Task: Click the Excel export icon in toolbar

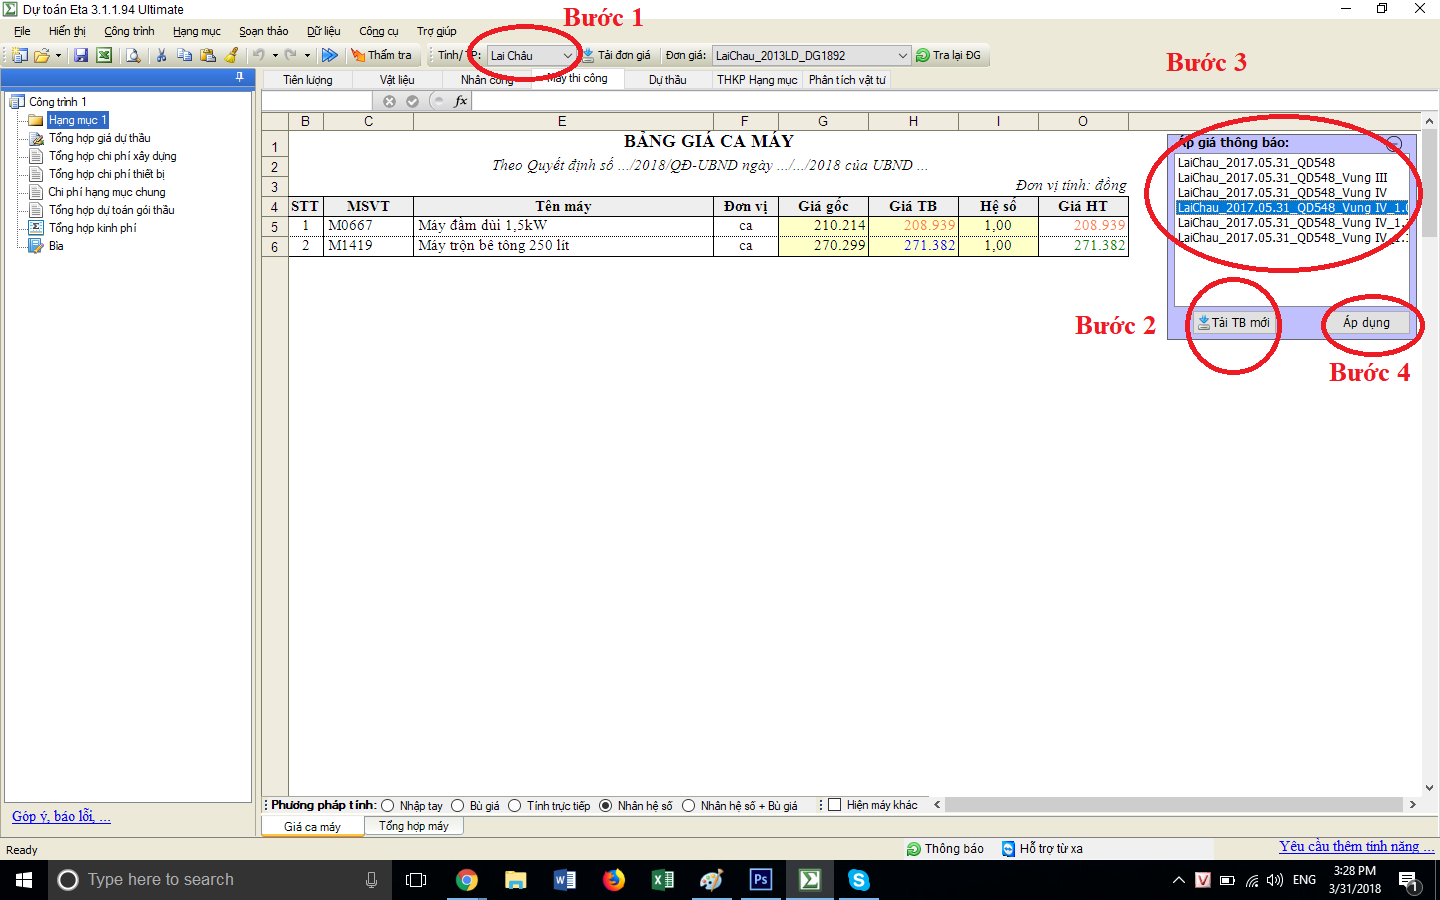Action: [x=103, y=56]
